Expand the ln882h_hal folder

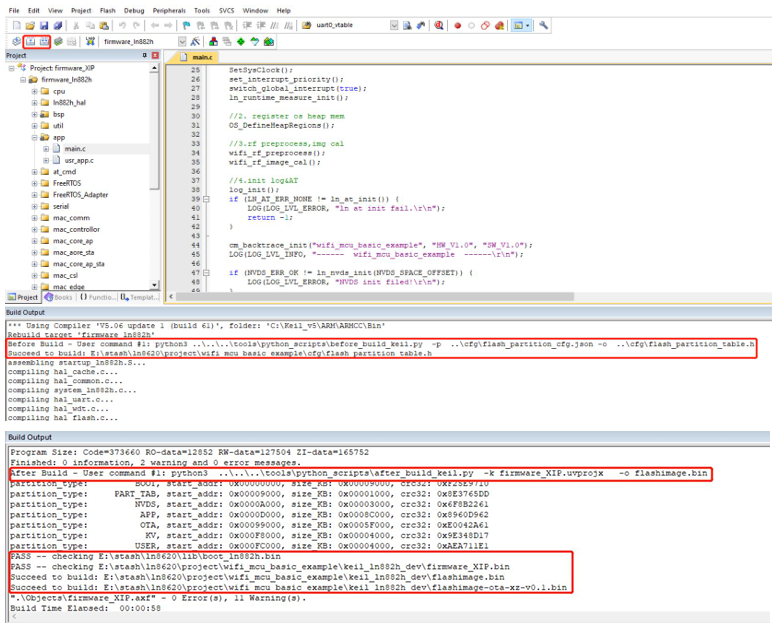pyautogui.click(x=34, y=103)
